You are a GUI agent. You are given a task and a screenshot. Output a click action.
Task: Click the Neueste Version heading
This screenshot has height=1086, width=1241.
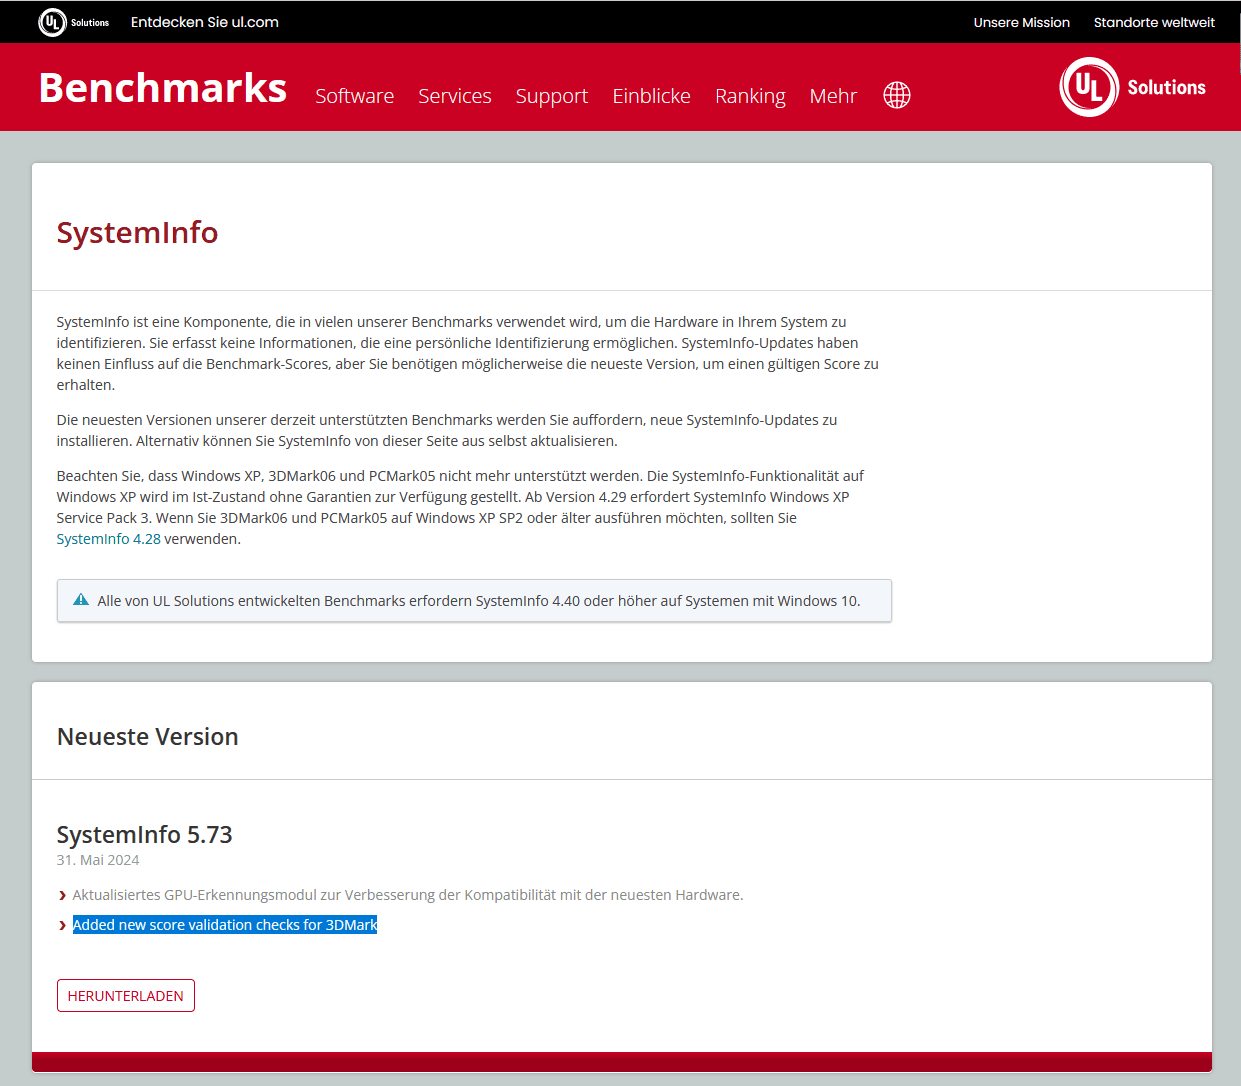[148, 737]
